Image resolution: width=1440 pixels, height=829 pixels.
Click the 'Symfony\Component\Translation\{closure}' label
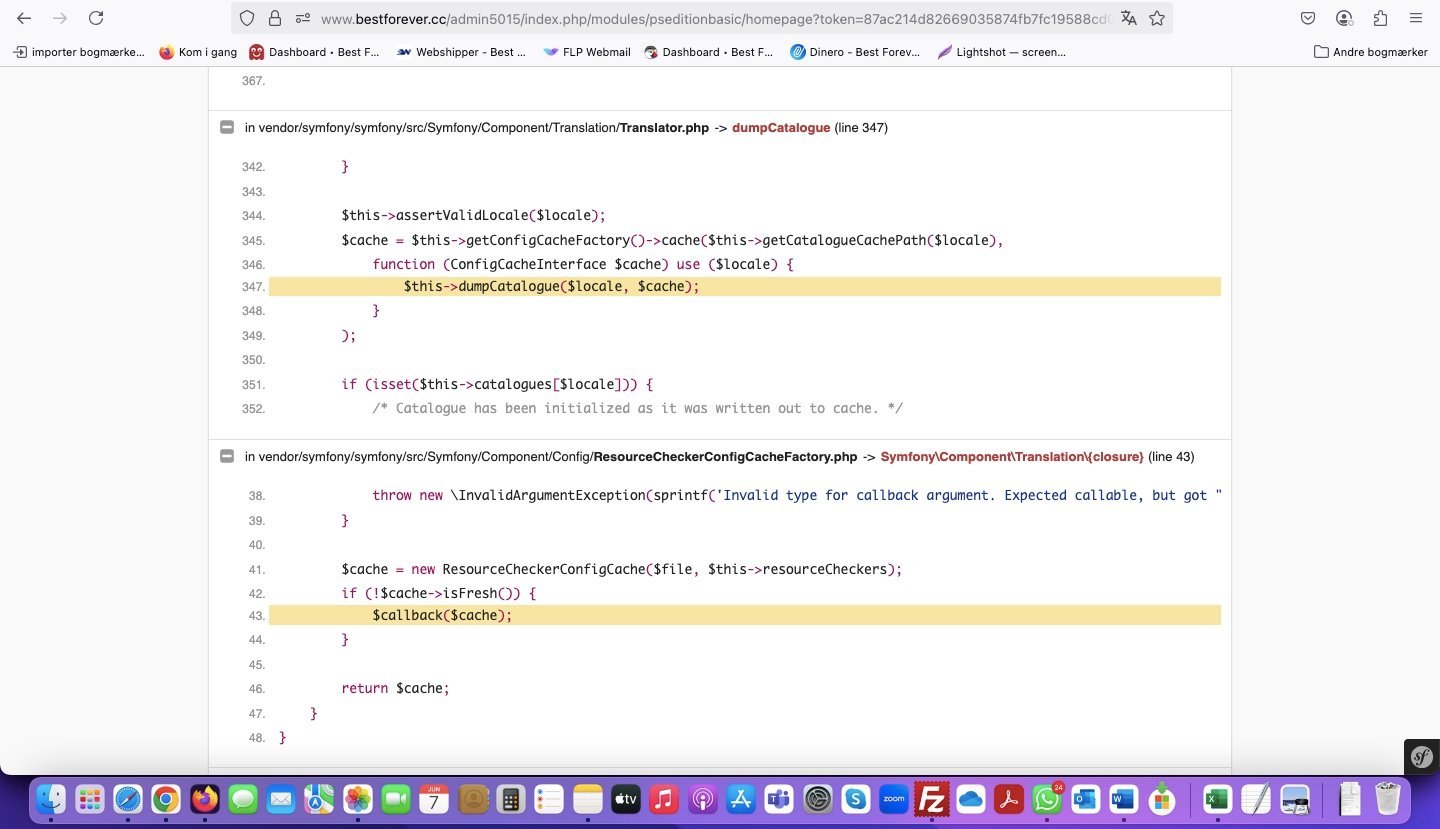point(1012,457)
